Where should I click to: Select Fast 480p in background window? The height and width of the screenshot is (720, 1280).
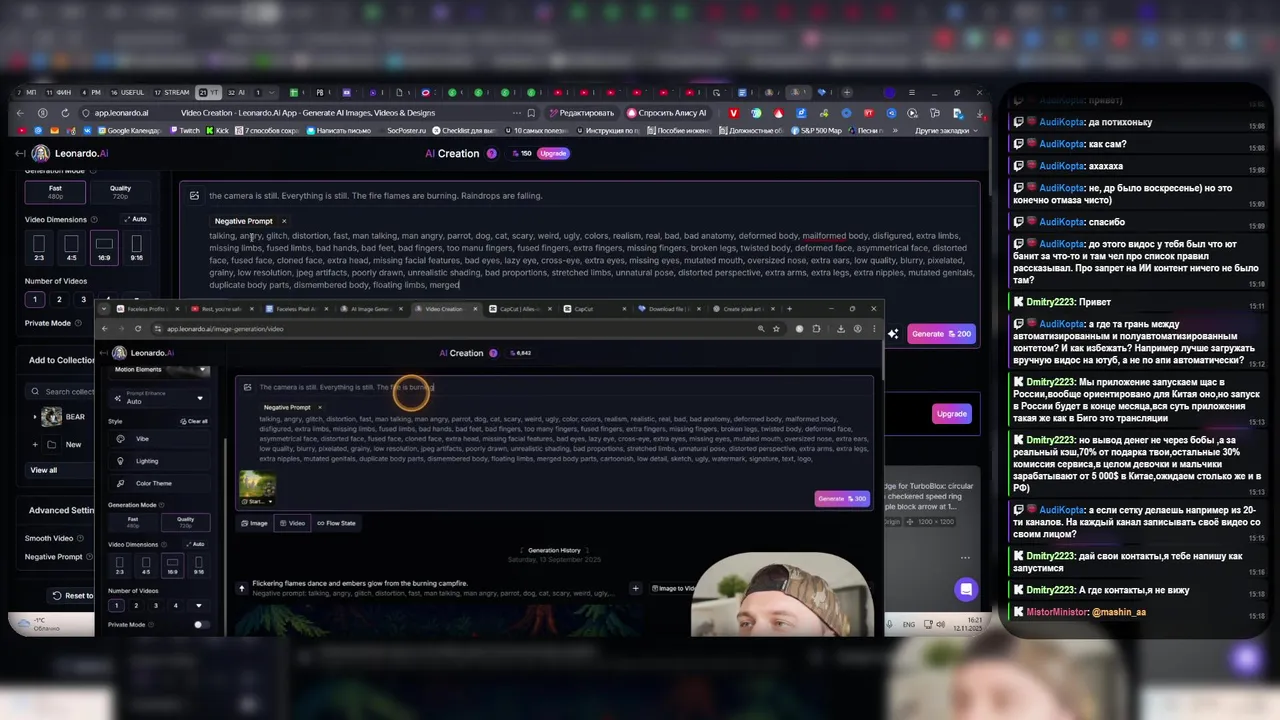pos(56,191)
